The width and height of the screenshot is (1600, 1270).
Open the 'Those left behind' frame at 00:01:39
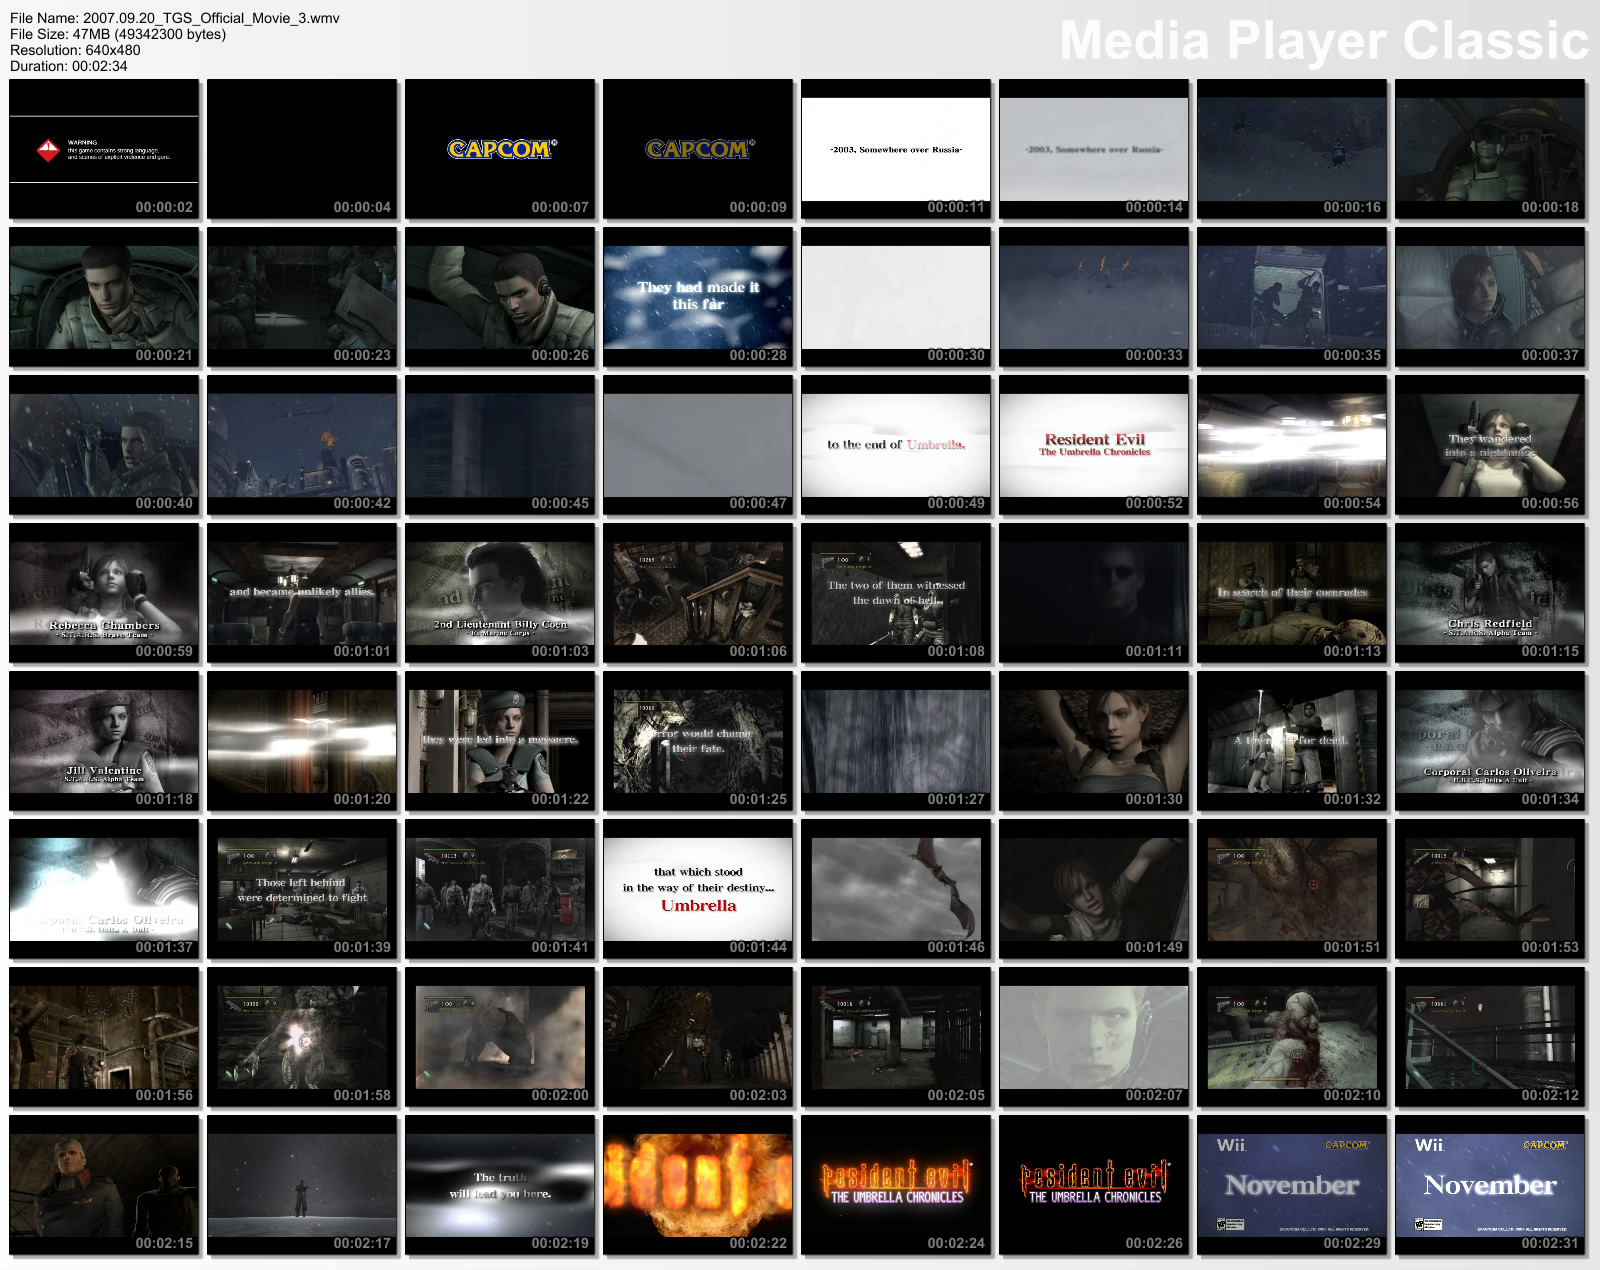pos(302,889)
